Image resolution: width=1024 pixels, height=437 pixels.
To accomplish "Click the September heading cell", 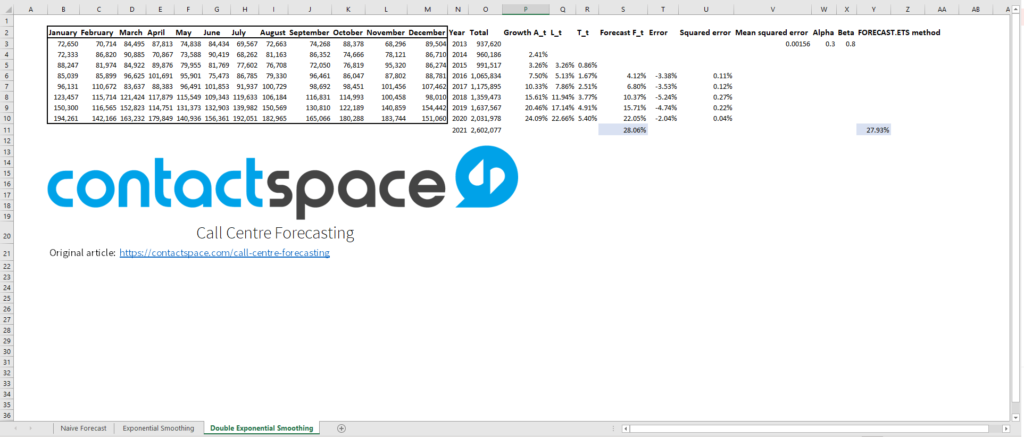I will click(x=310, y=32).
